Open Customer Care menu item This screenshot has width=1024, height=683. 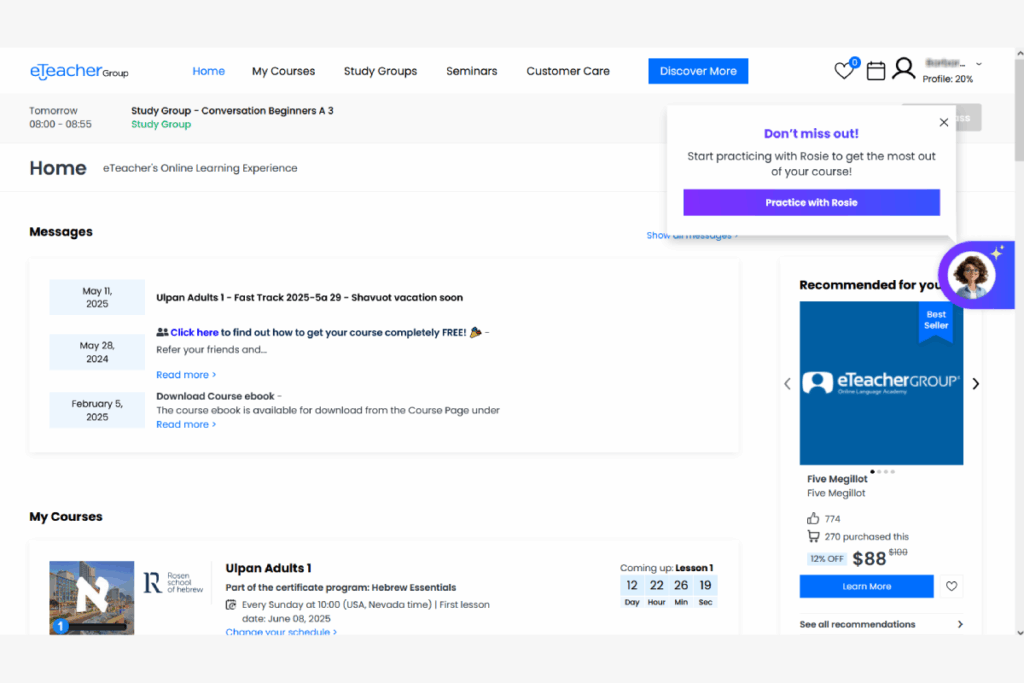point(568,71)
